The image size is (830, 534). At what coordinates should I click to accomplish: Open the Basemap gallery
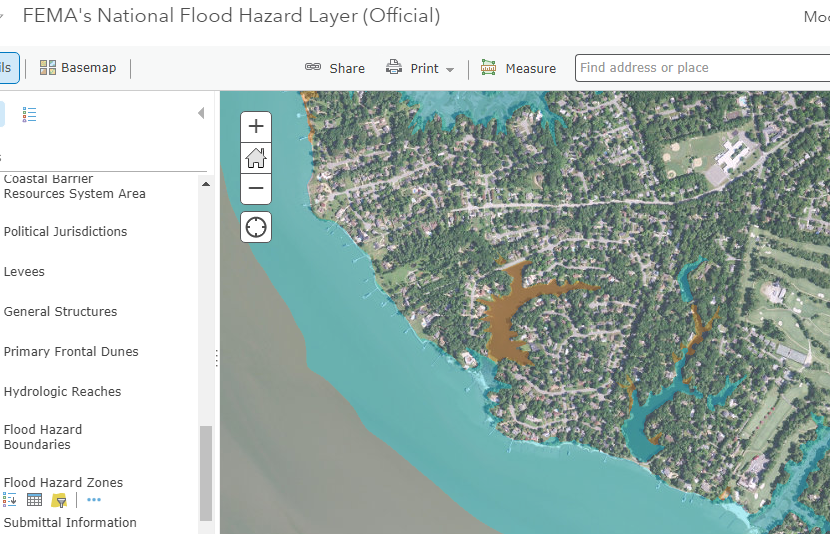(78, 68)
